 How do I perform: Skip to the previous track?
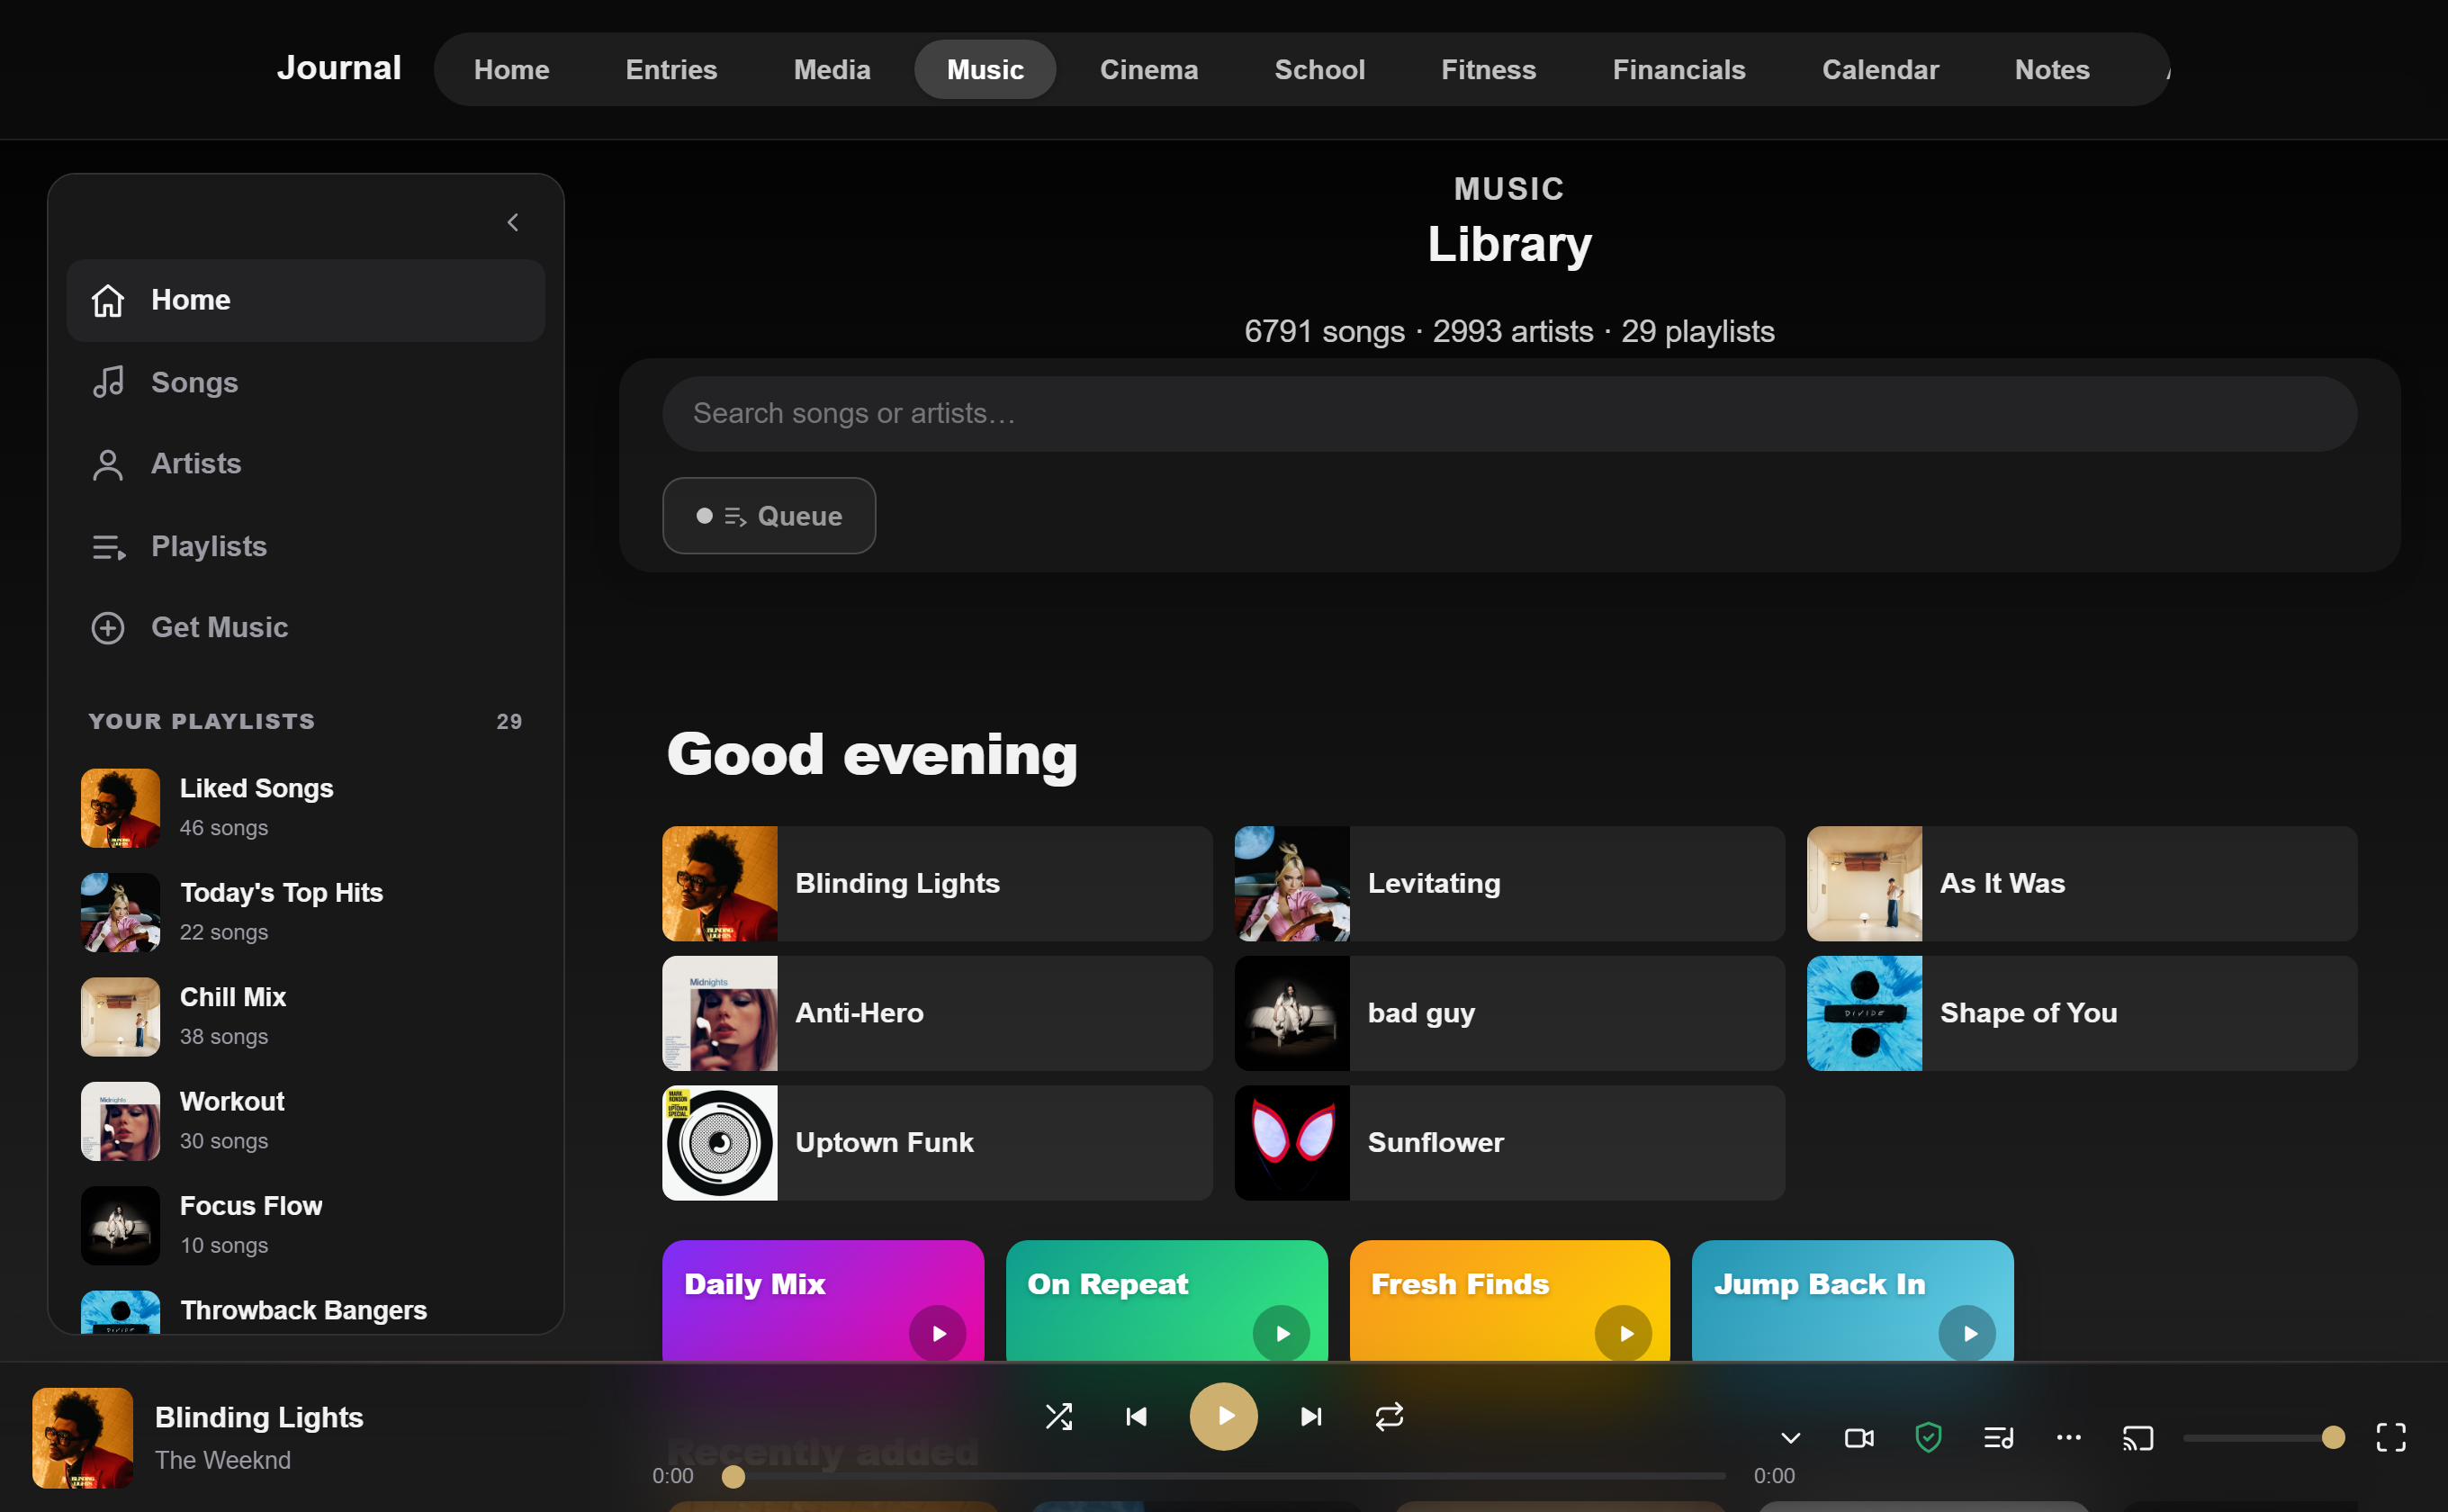pos(1137,1416)
